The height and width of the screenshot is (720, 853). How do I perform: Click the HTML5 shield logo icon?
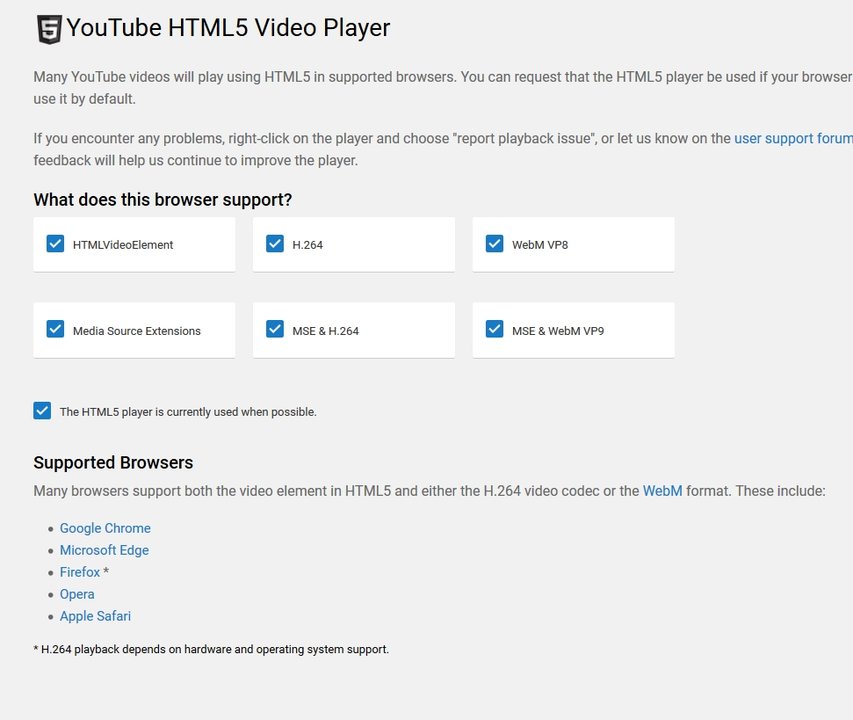(49, 29)
